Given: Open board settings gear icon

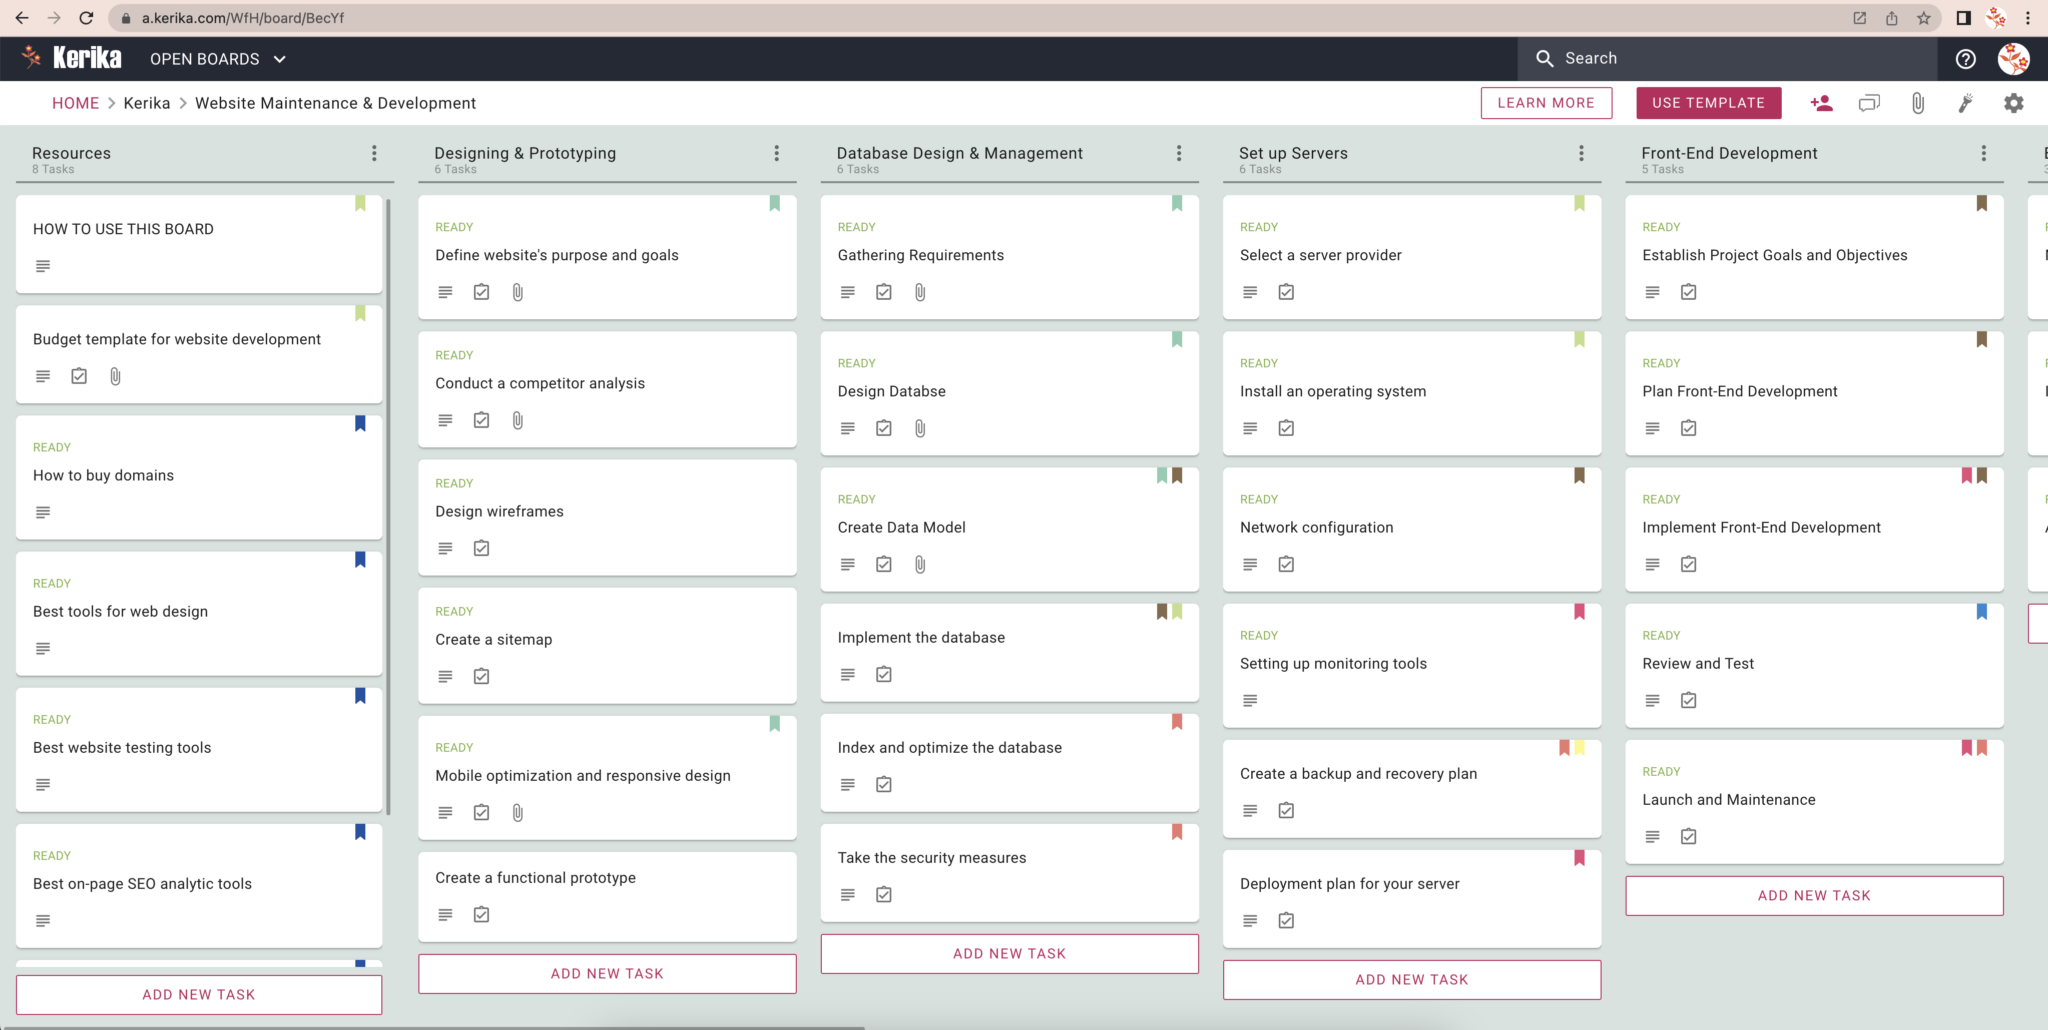Looking at the screenshot, I should (2013, 103).
